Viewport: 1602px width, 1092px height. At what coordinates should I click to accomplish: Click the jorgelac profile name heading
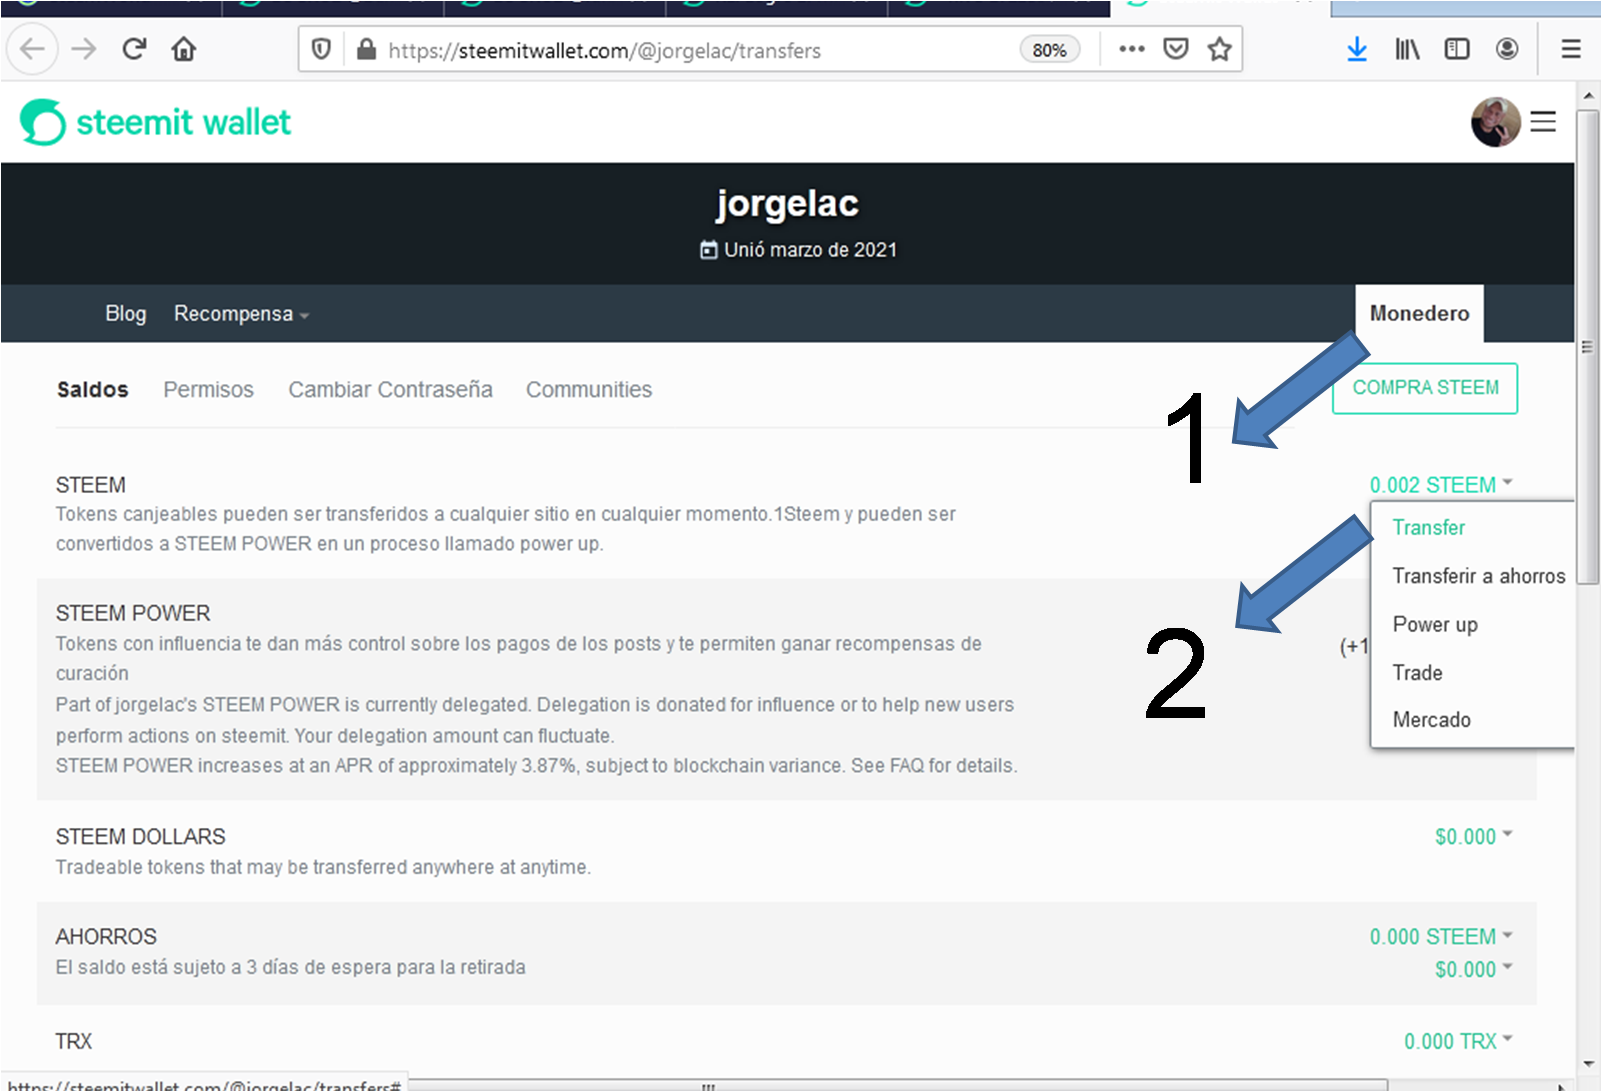point(787,204)
